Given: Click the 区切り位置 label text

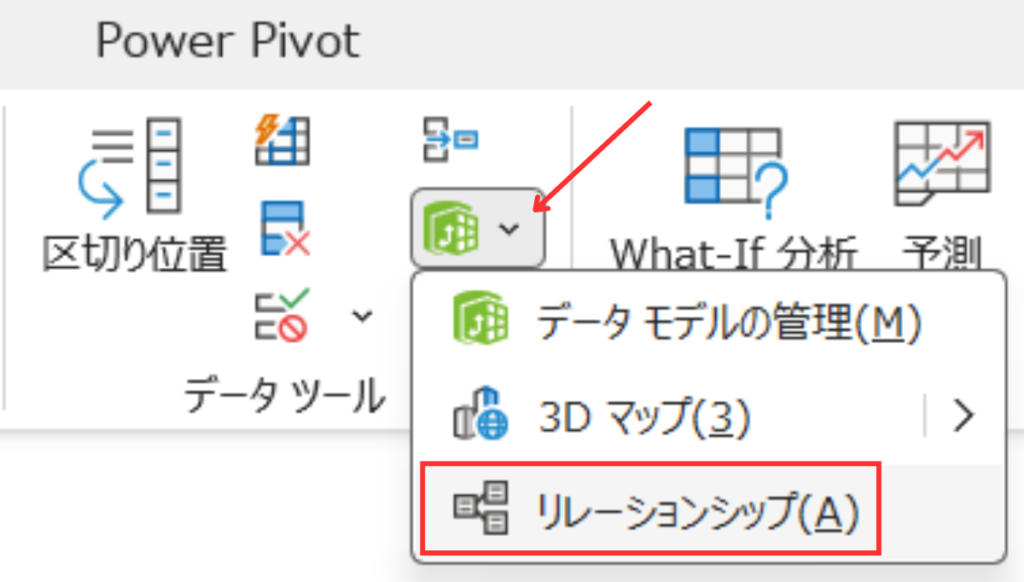Looking at the screenshot, I should coord(135,255).
